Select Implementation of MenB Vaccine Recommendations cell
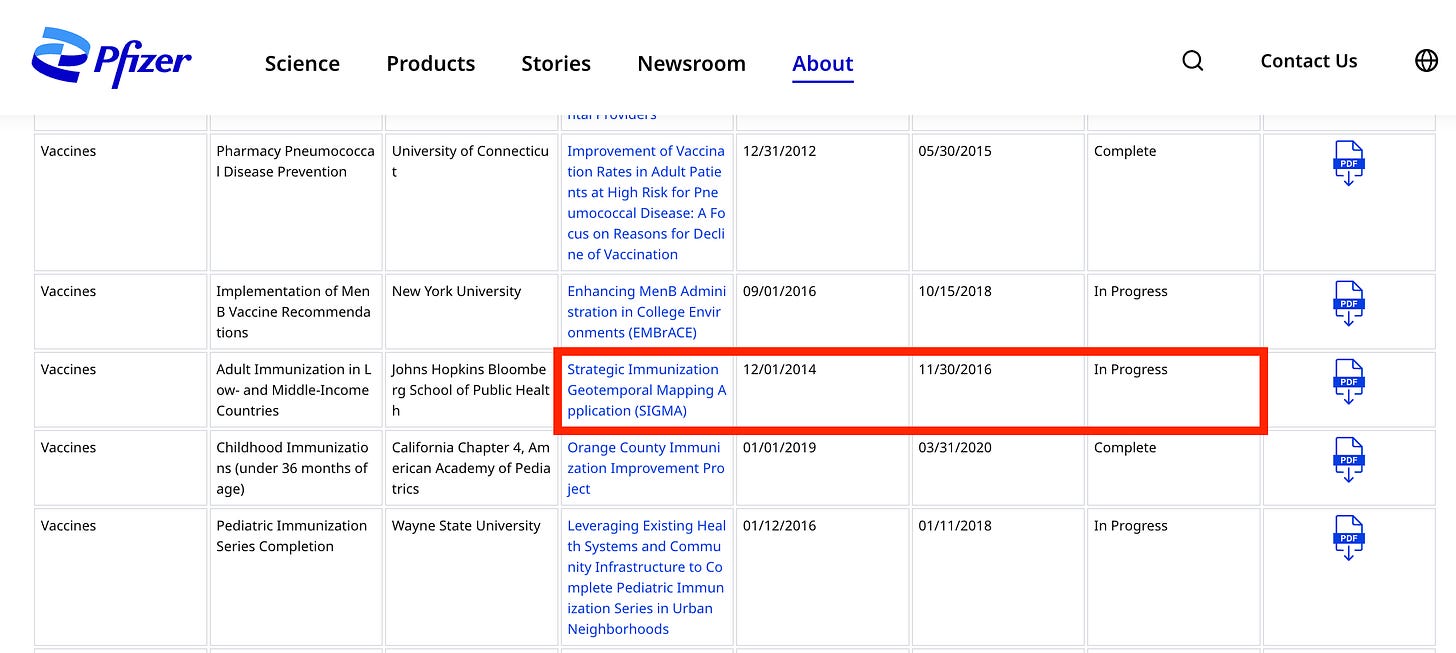The image size is (1456, 653). click(295, 311)
